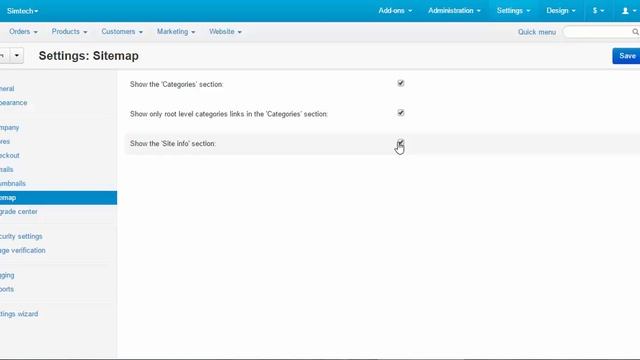Image resolution: width=640 pixels, height=360 pixels.
Task: Open the Image verification section
Action: click(22, 250)
